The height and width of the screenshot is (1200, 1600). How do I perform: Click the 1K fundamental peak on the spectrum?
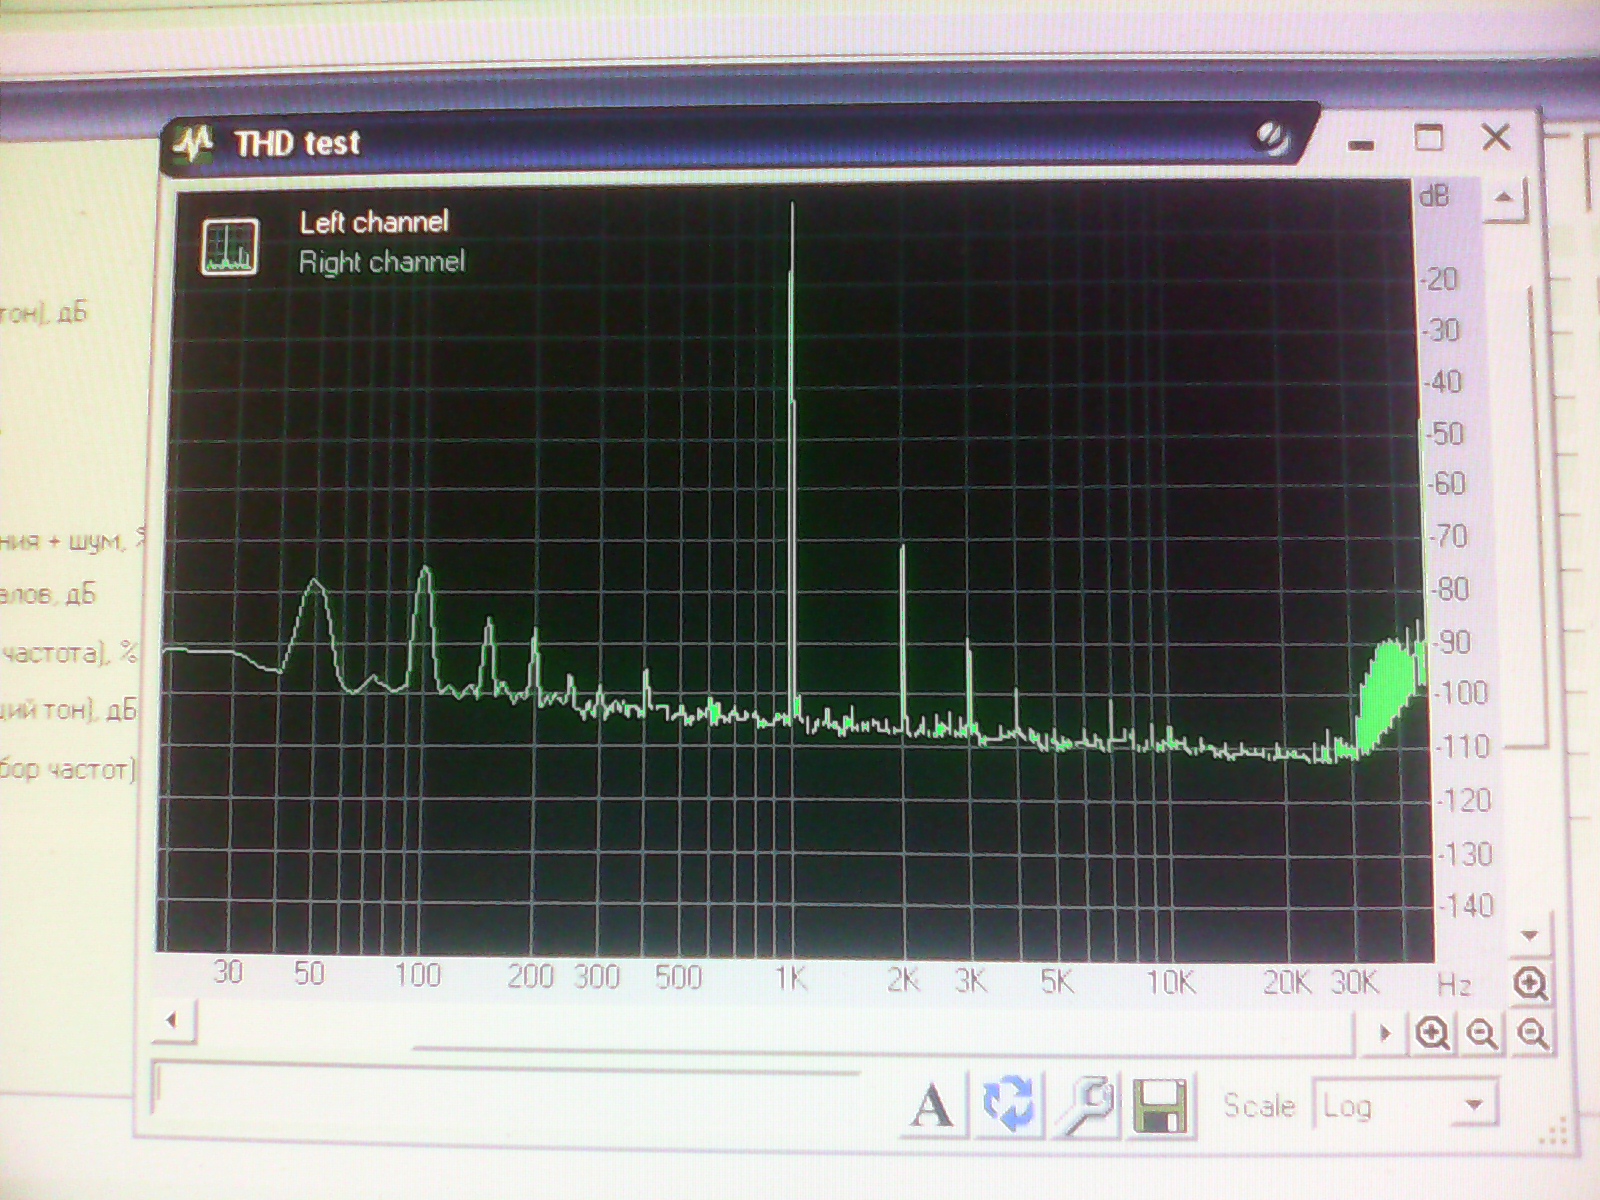pyautogui.click(x=792, y=300)
